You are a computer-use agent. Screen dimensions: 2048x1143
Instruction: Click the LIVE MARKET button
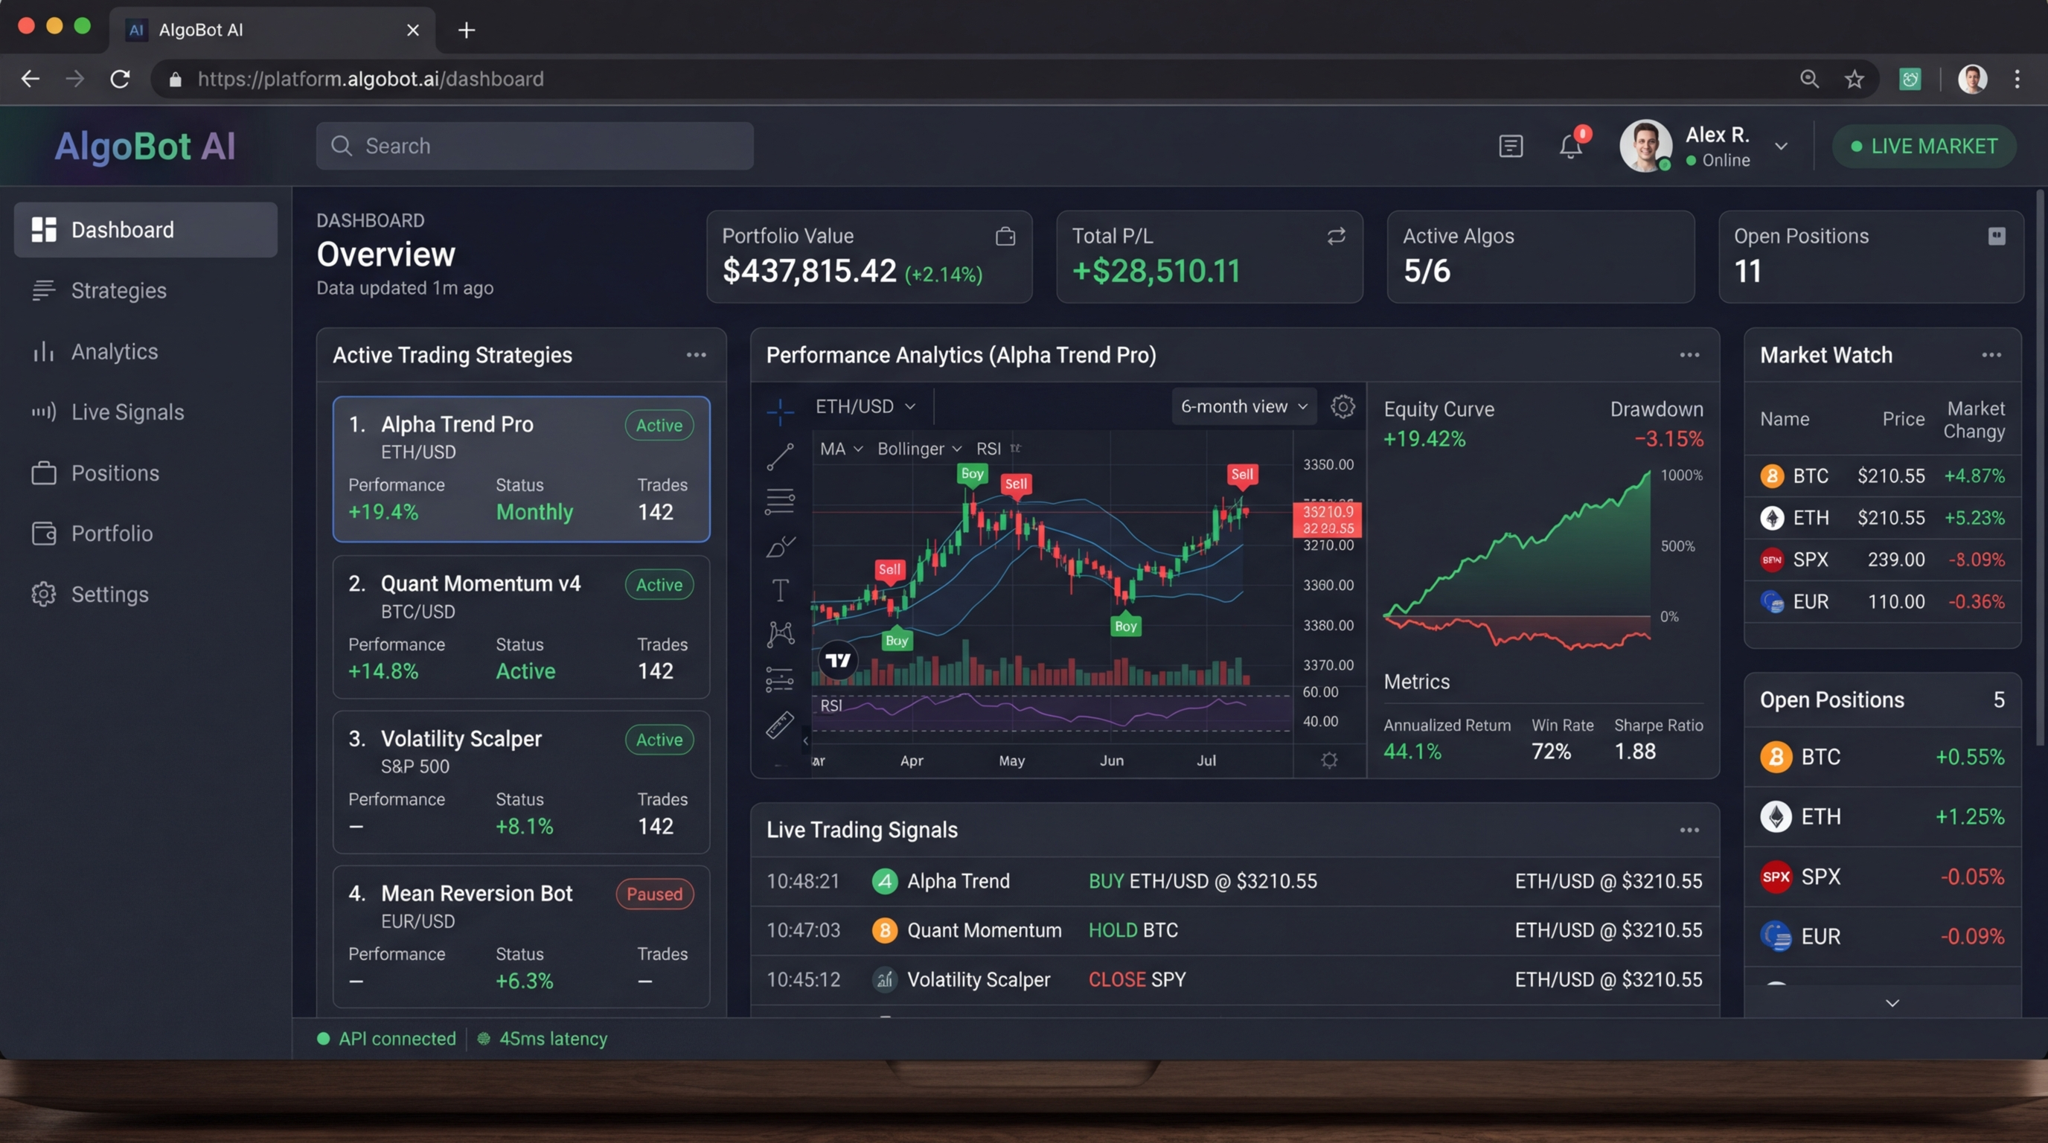[1923, 145]
